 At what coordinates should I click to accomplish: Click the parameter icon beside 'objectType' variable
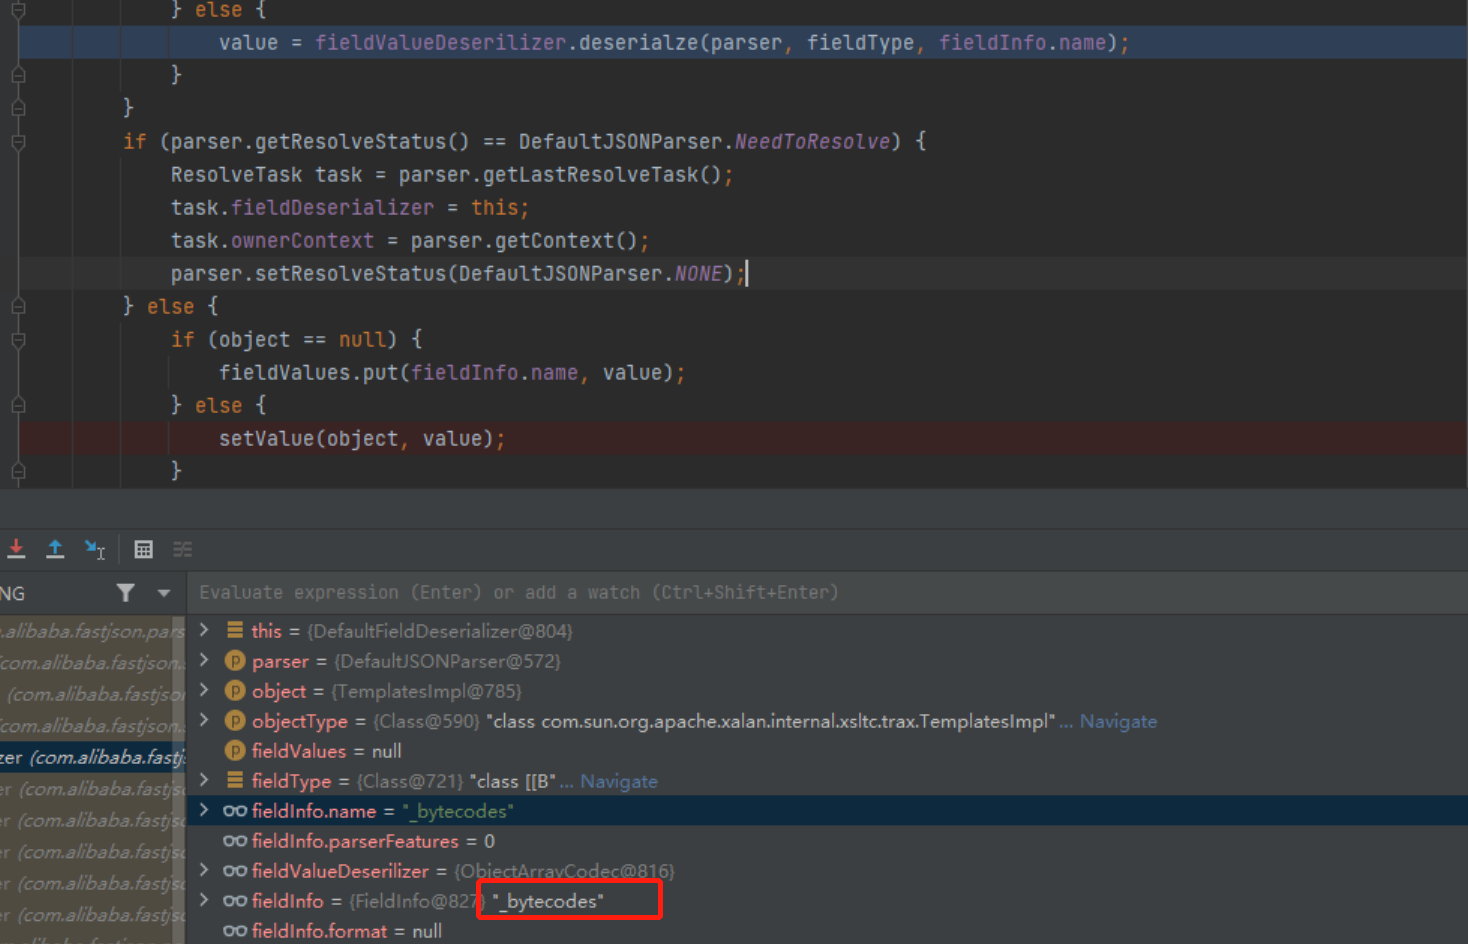(235, 720)
